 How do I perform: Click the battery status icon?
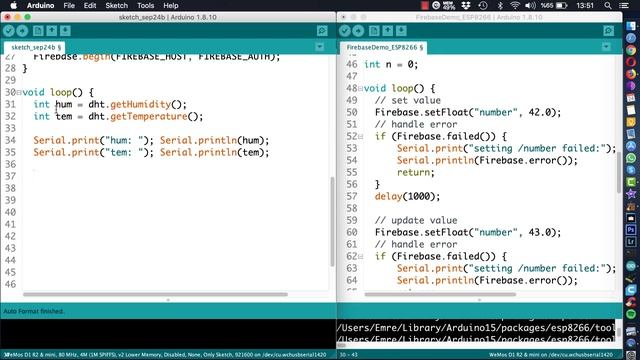pos(562,5)
